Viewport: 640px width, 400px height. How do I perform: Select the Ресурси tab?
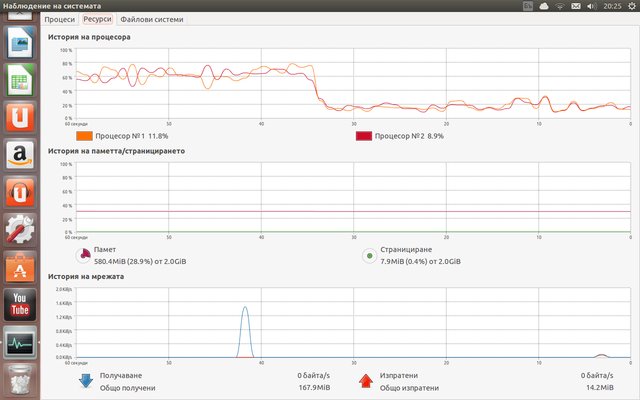(x=97, y=19)
